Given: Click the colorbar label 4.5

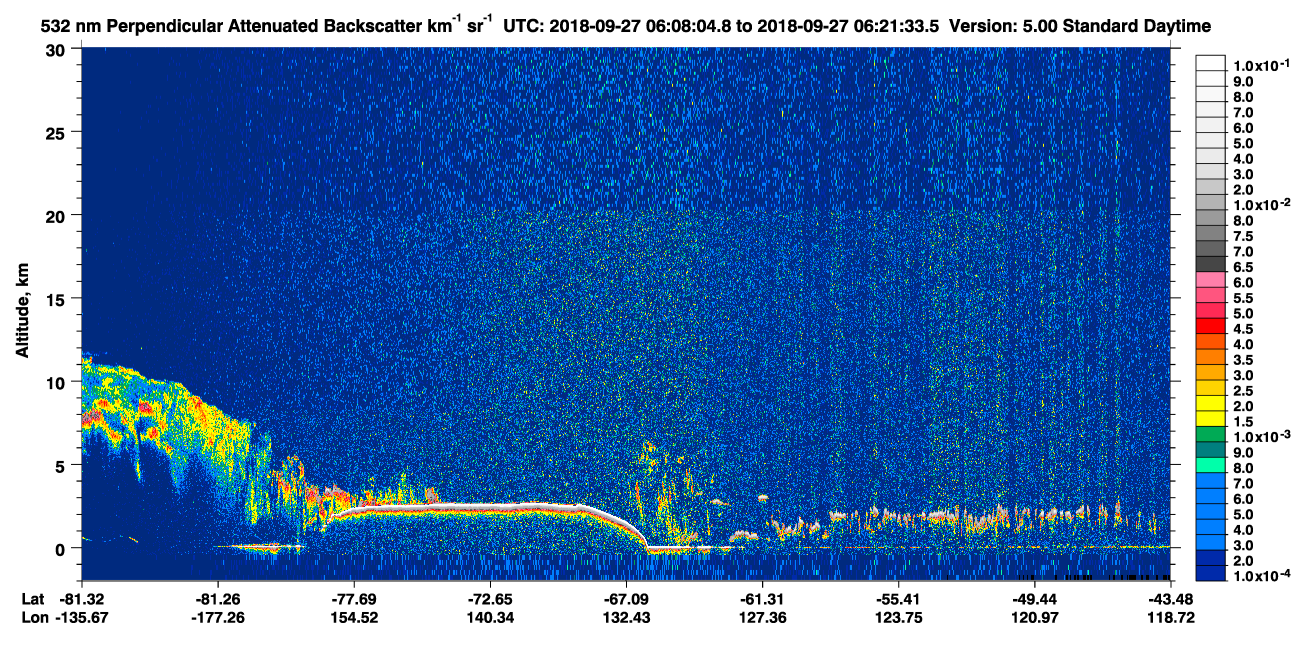Looking at the screenshot, I should [x=1243, y=329].
